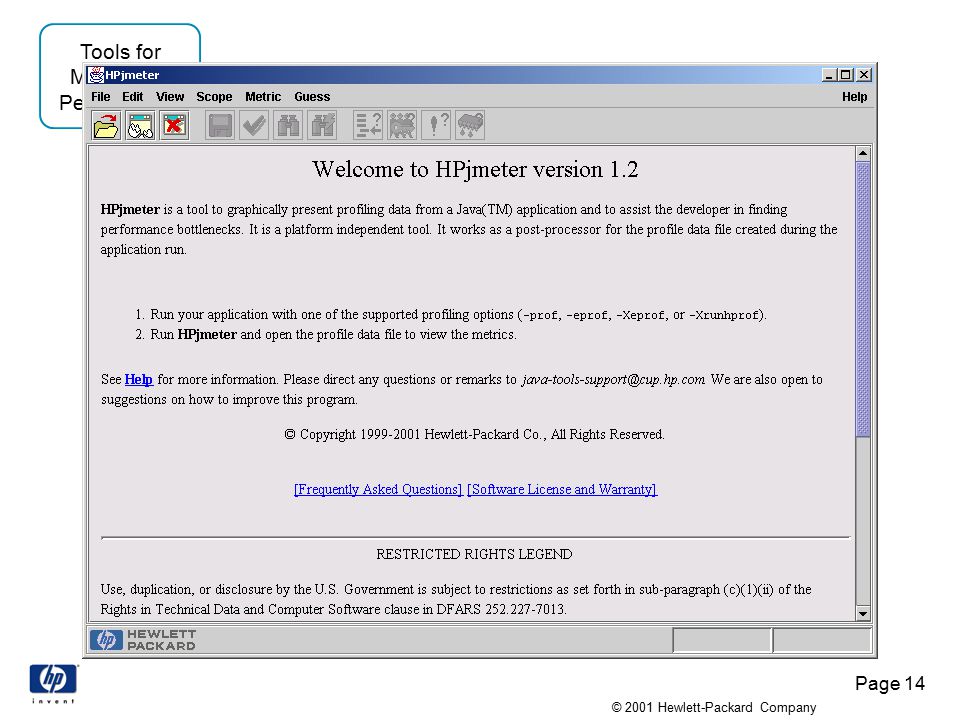Image resolution: width=960 pixels, height=720 pixels.
Task: Open the Help menu at right
Action: click(854, 97)
